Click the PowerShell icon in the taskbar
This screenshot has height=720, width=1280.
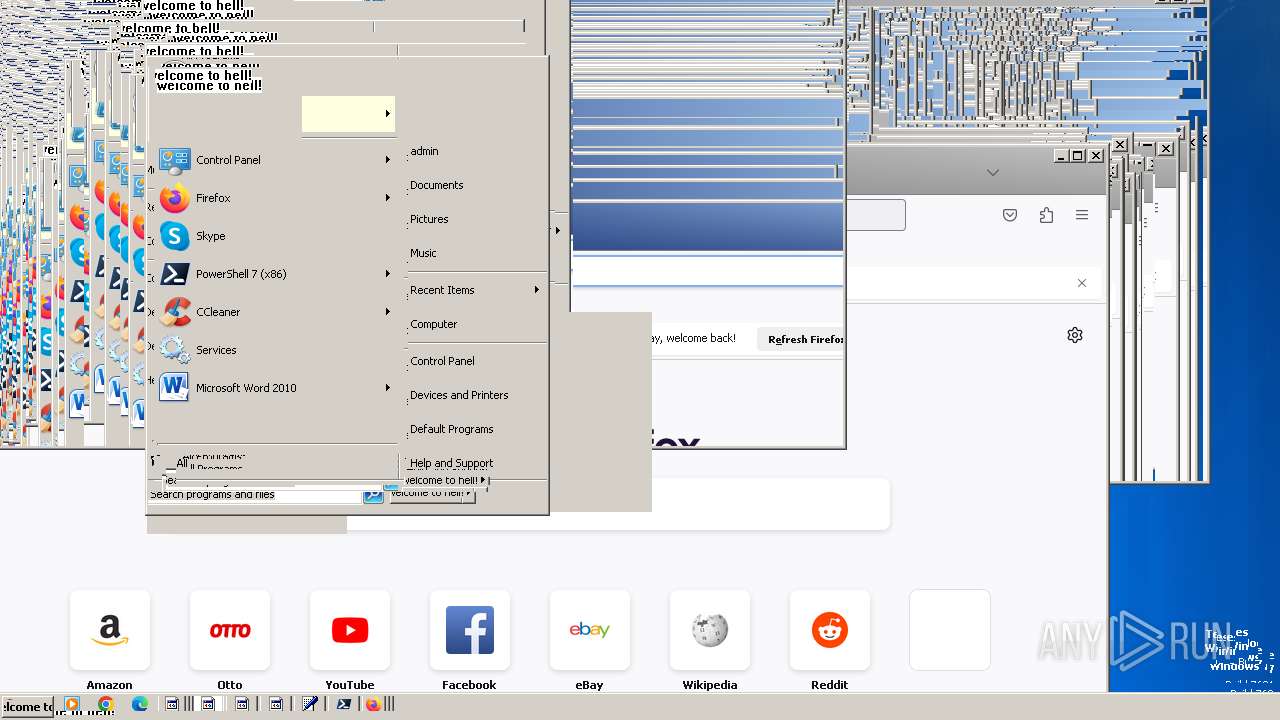[x=343, y=704]
